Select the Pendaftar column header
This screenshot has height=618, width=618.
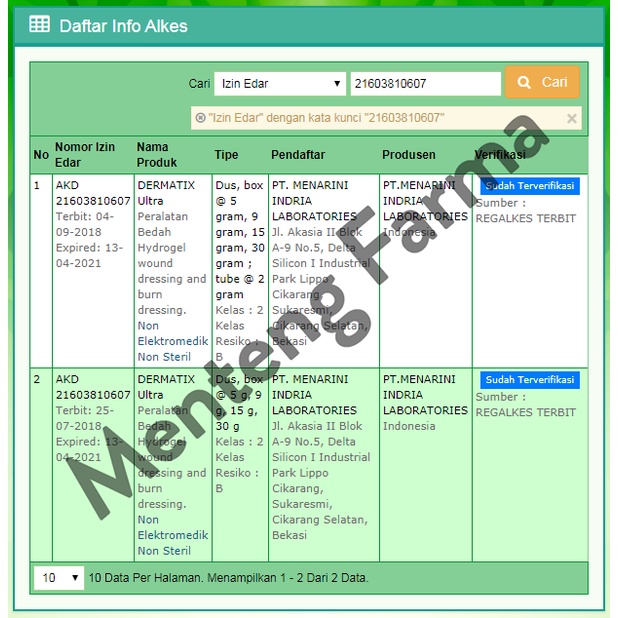(298, 155)
